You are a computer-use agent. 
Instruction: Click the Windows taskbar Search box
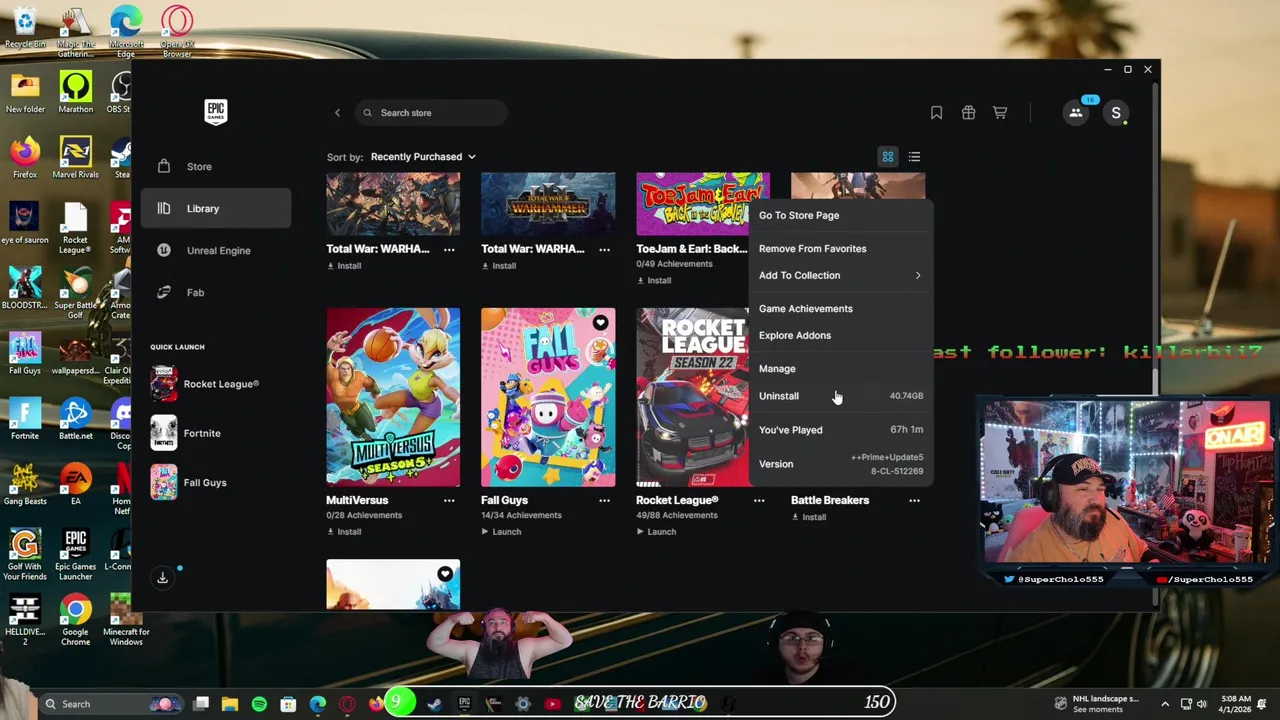coord(111,704)
